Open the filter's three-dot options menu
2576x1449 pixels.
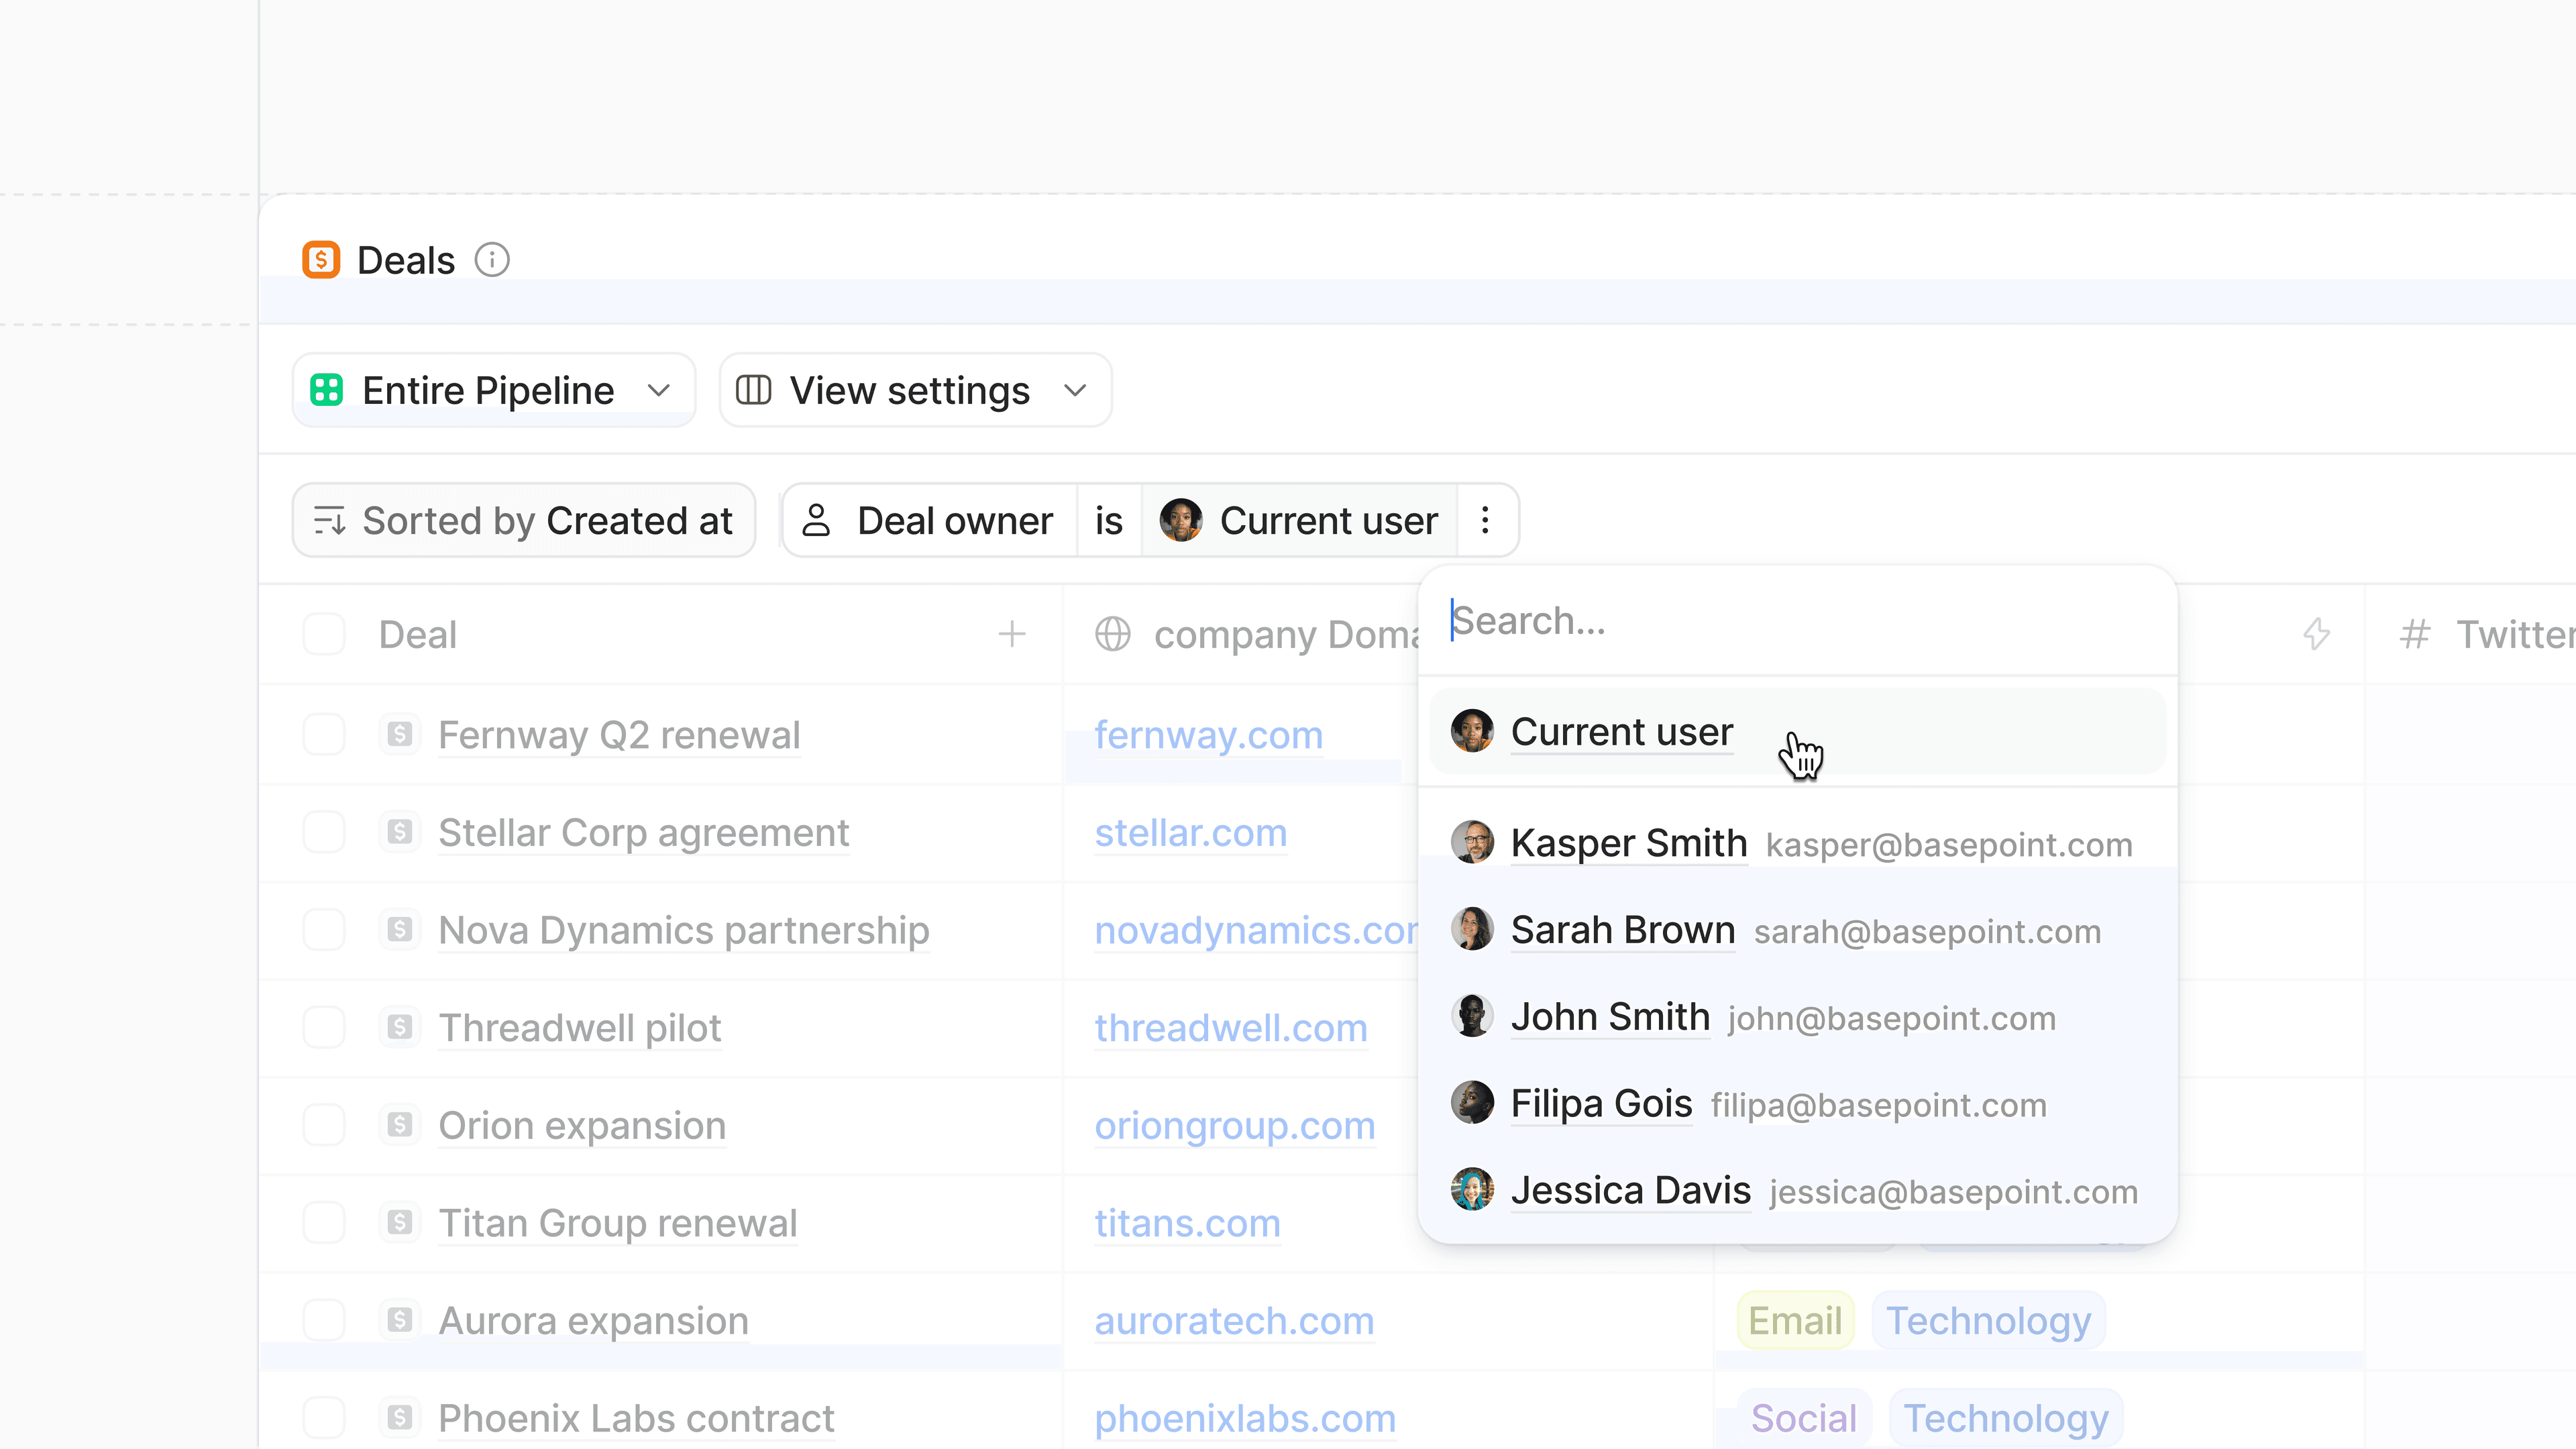pos(1485,520)
